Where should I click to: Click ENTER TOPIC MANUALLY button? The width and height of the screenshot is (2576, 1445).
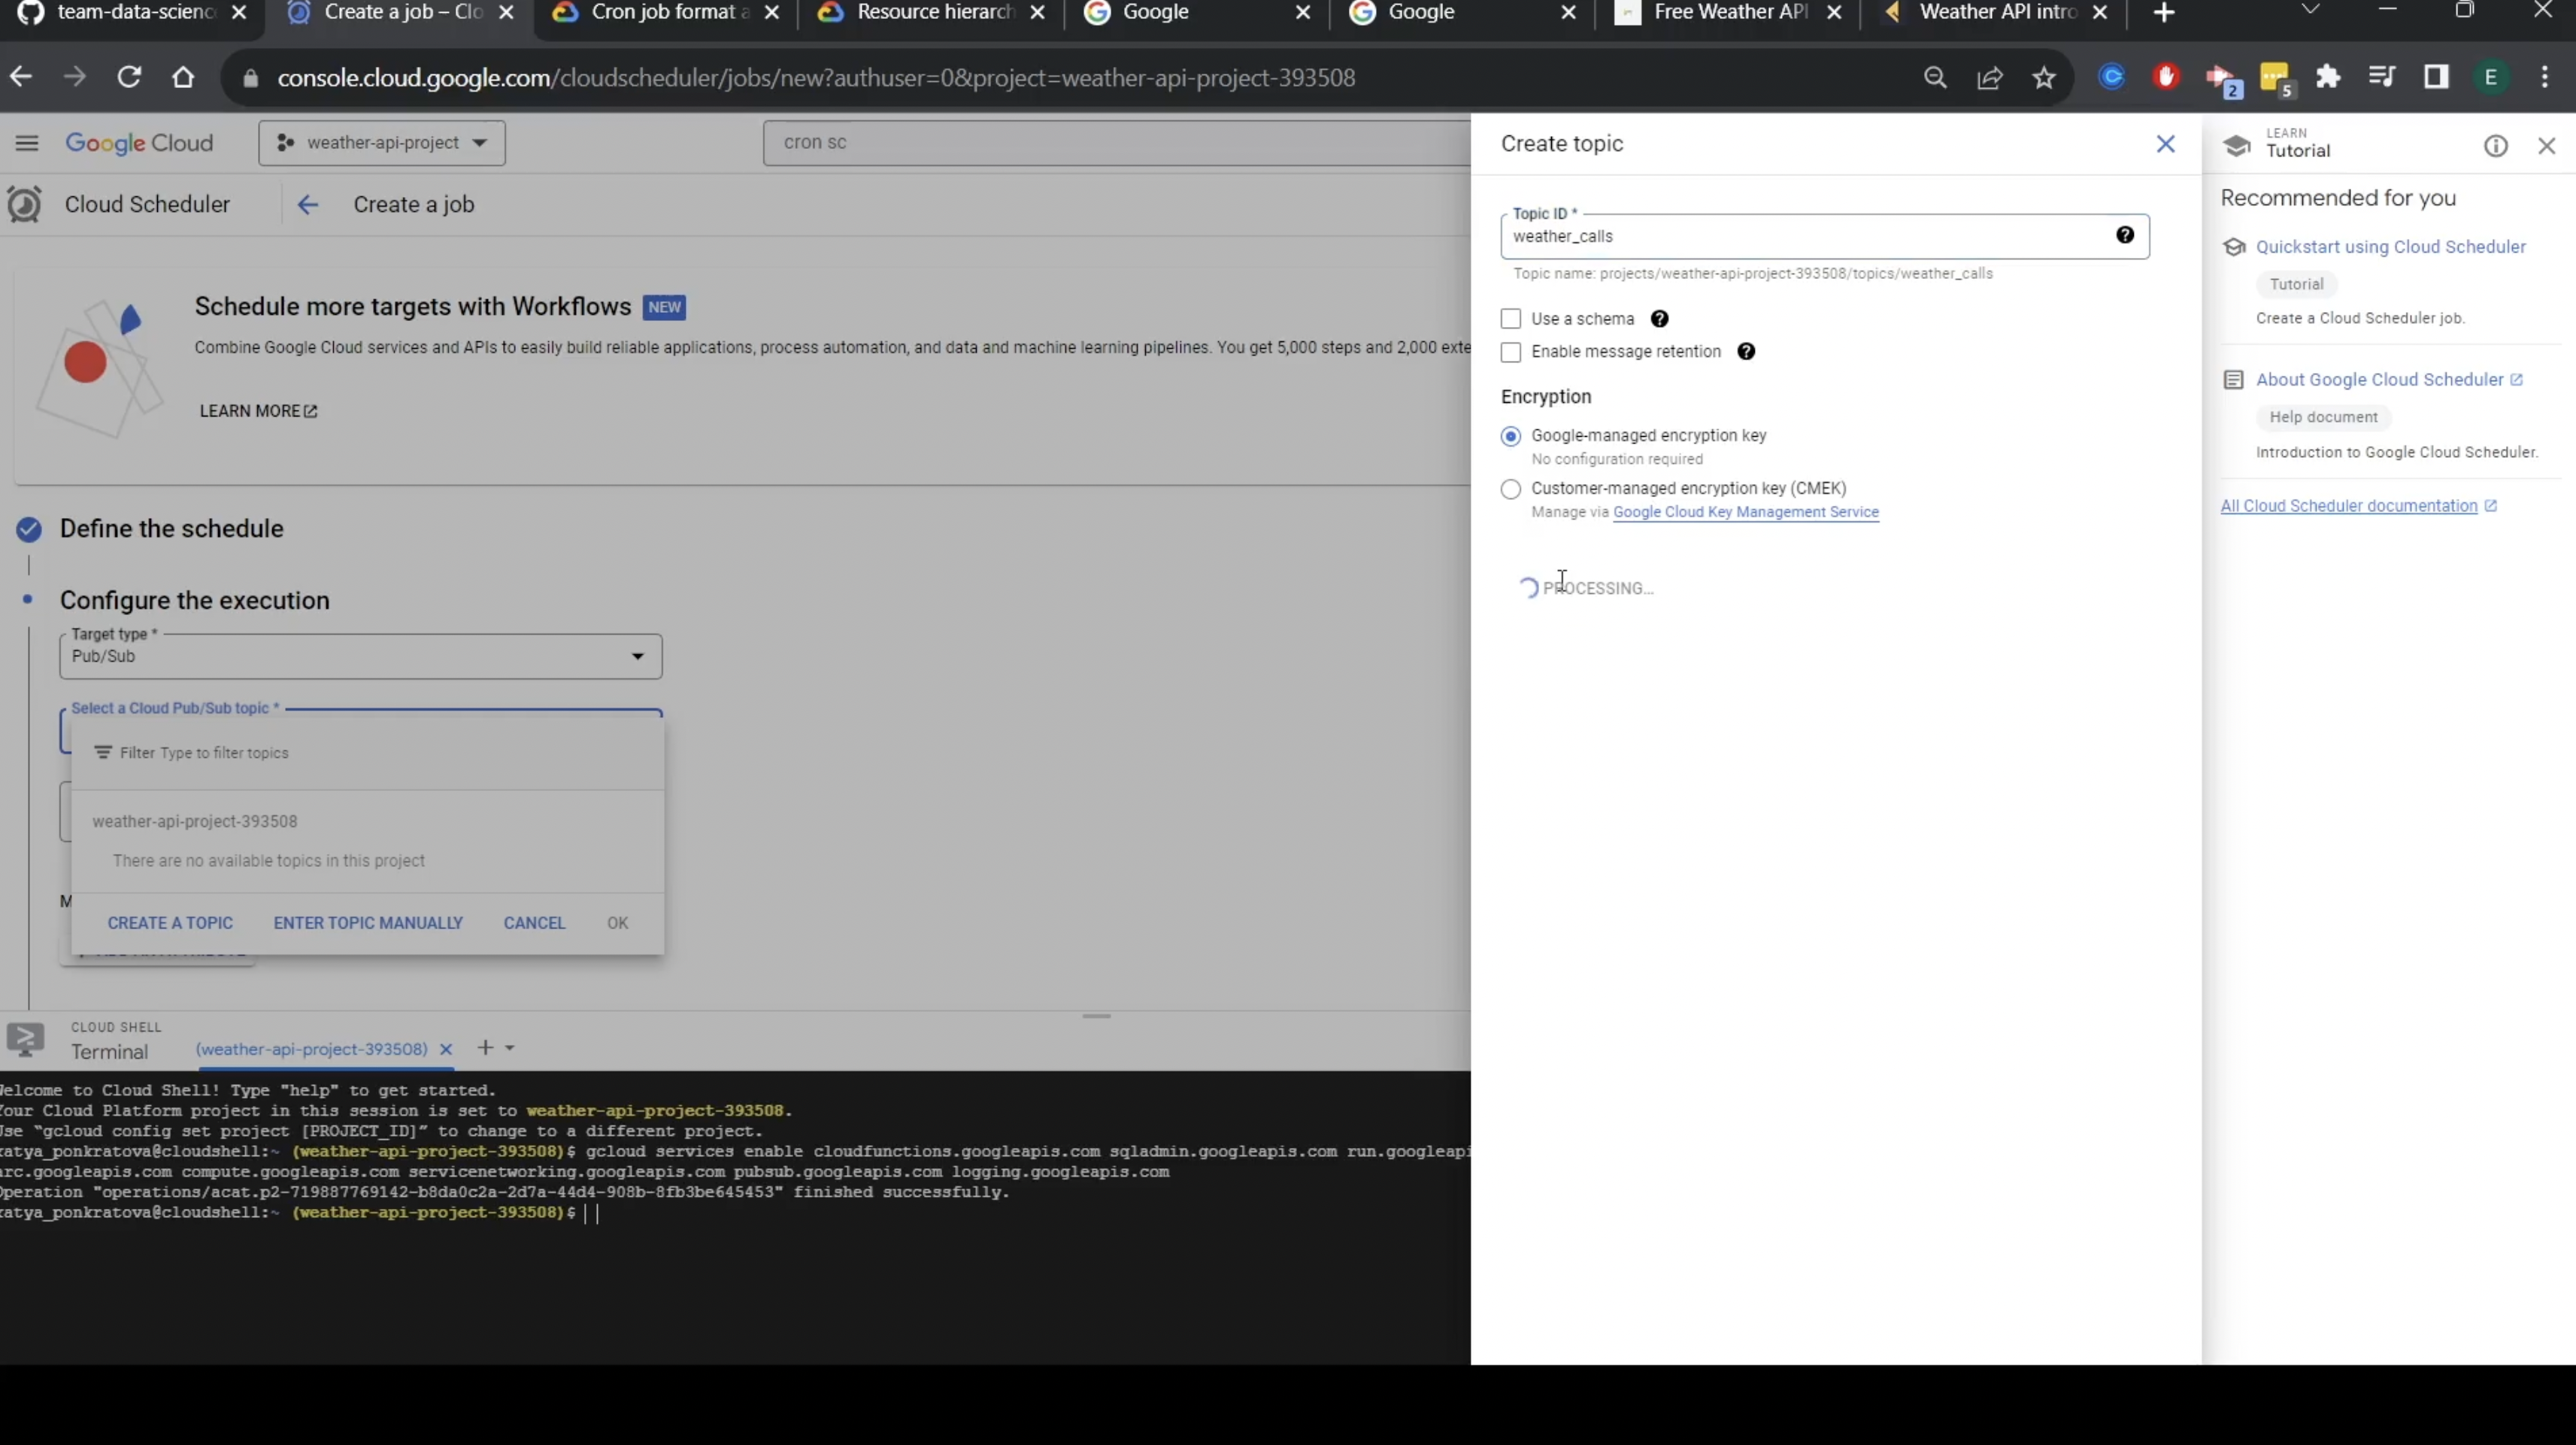(368, 923)
